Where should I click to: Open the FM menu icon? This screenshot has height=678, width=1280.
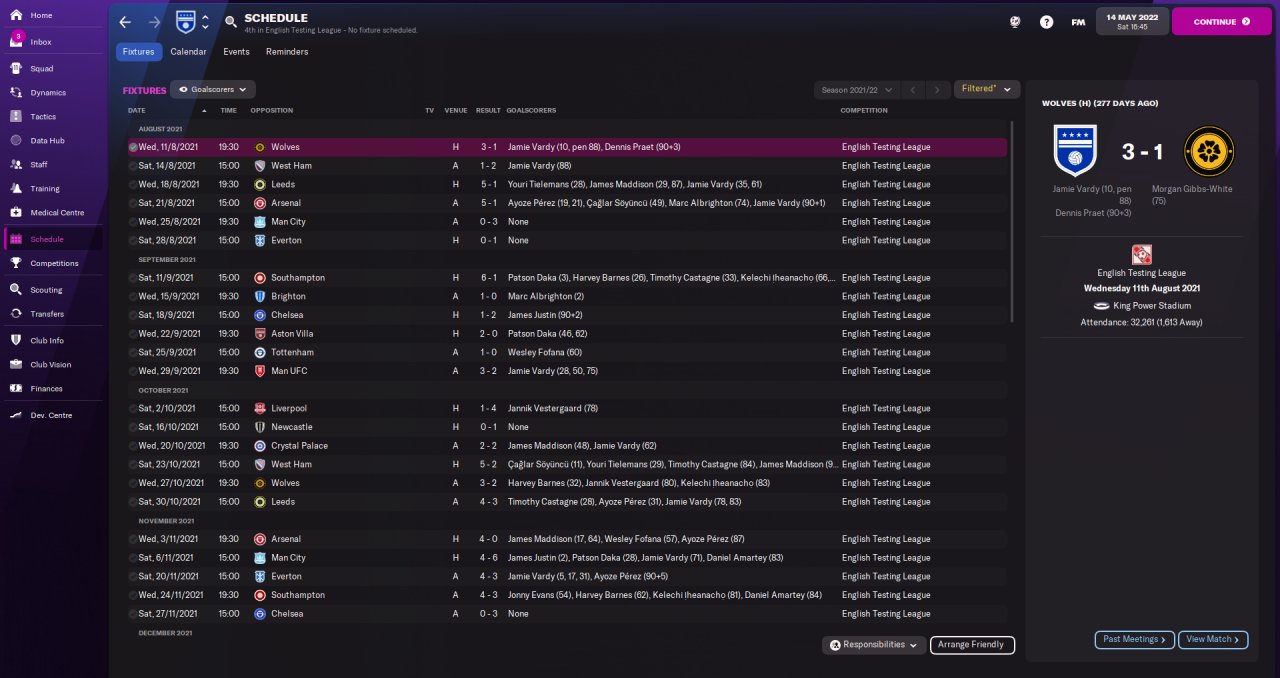click(x=1078, y=22)
